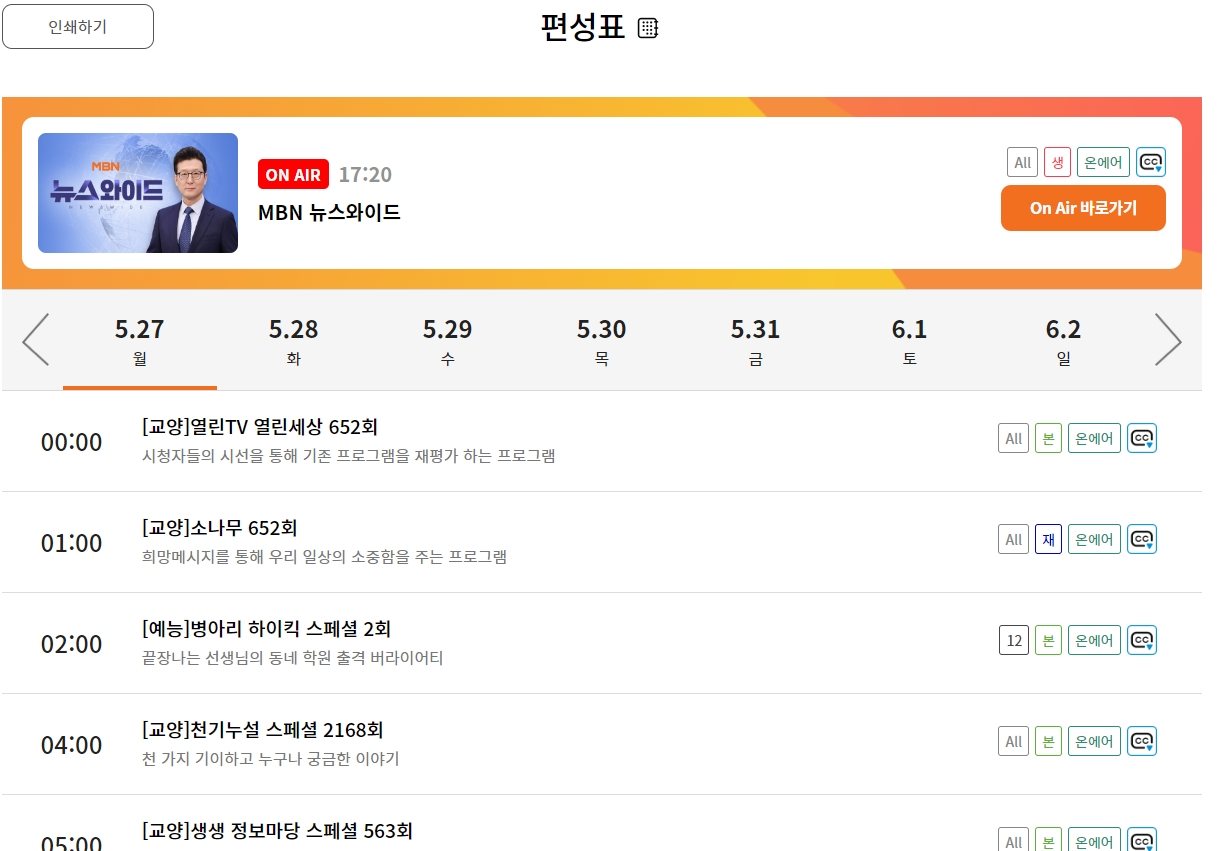Image resolution: width=1231 pixels, height=851 pixels.
Task: Click CC icon on 열린TV 열린세상 row
Action: (1142, 438)
